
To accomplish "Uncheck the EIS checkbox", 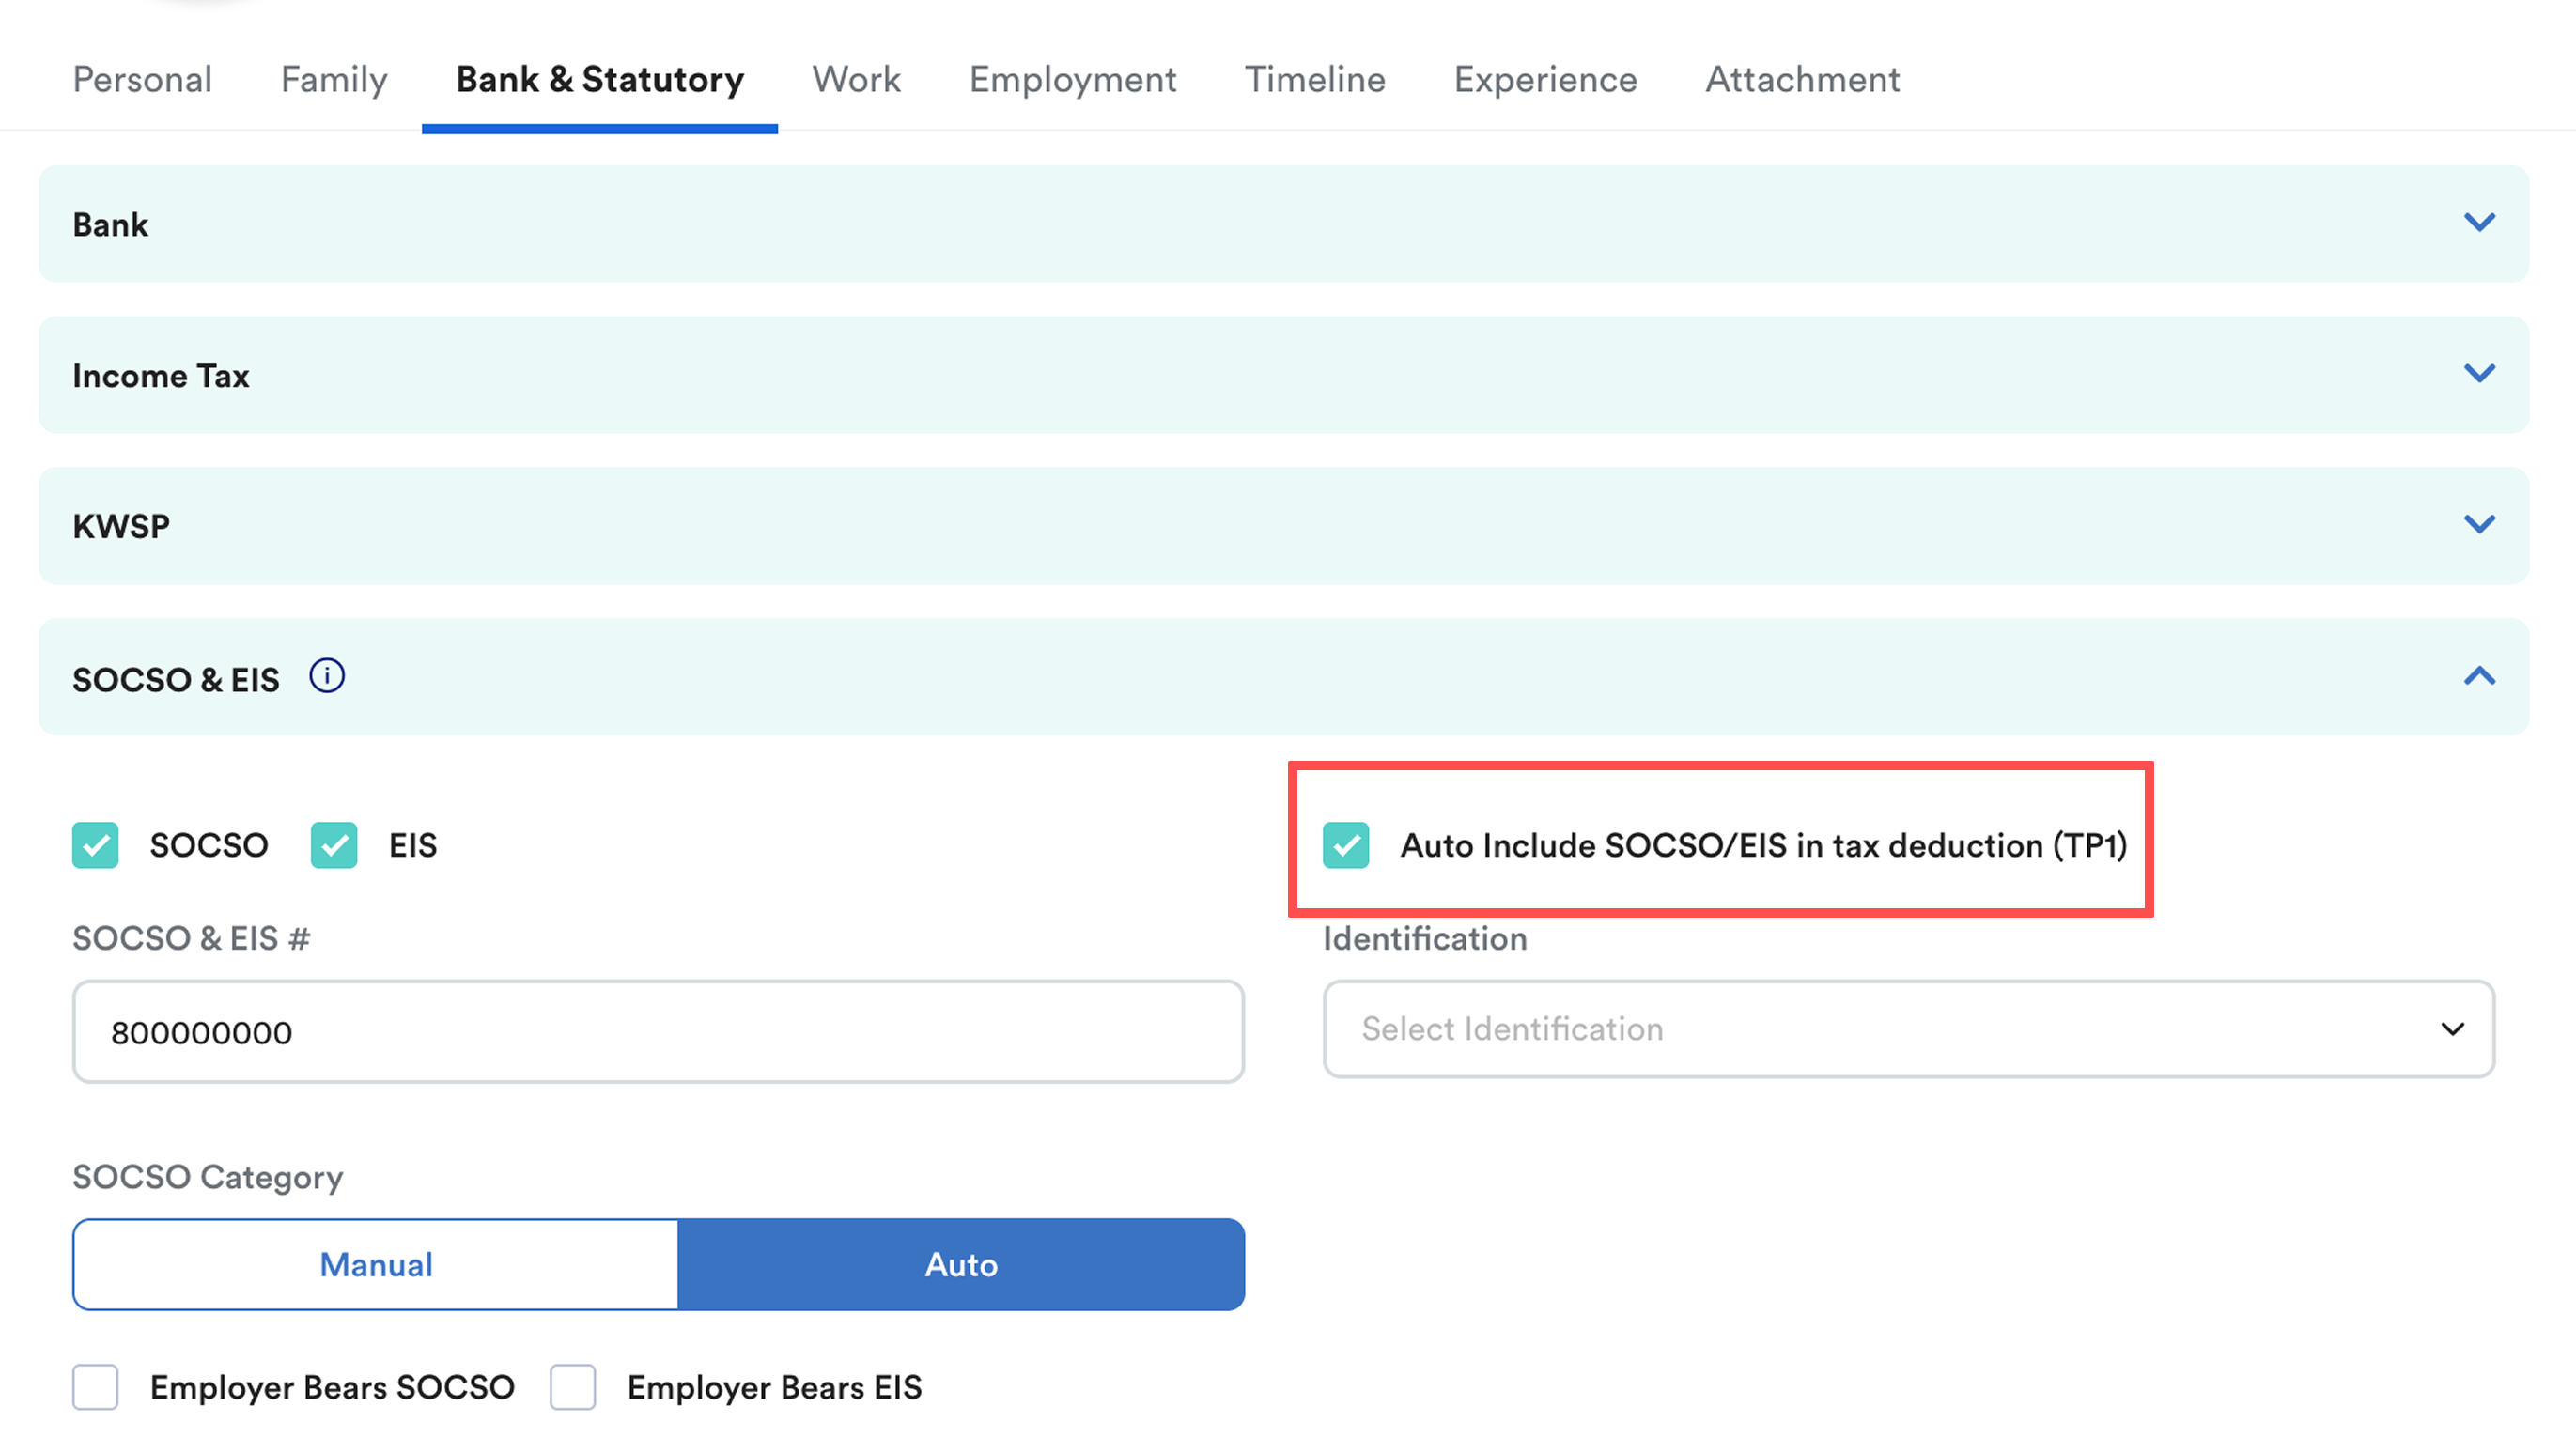I will coord(334,845).
